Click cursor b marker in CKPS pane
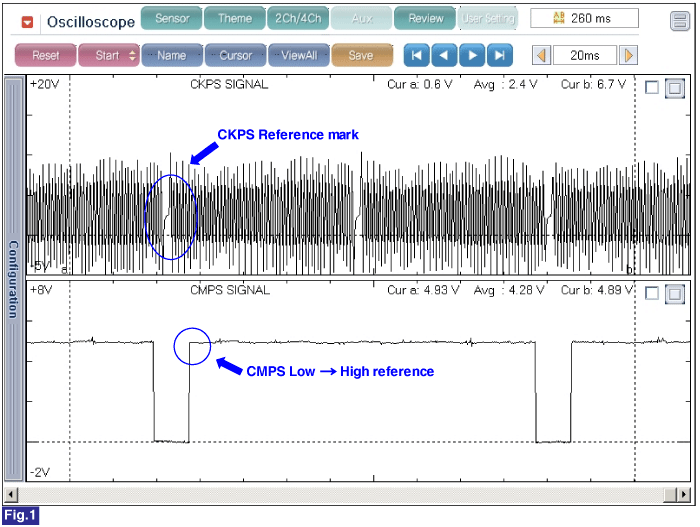The width and height of the screenshot is (700, 527). pyautogui.click(x=629, y=269)
